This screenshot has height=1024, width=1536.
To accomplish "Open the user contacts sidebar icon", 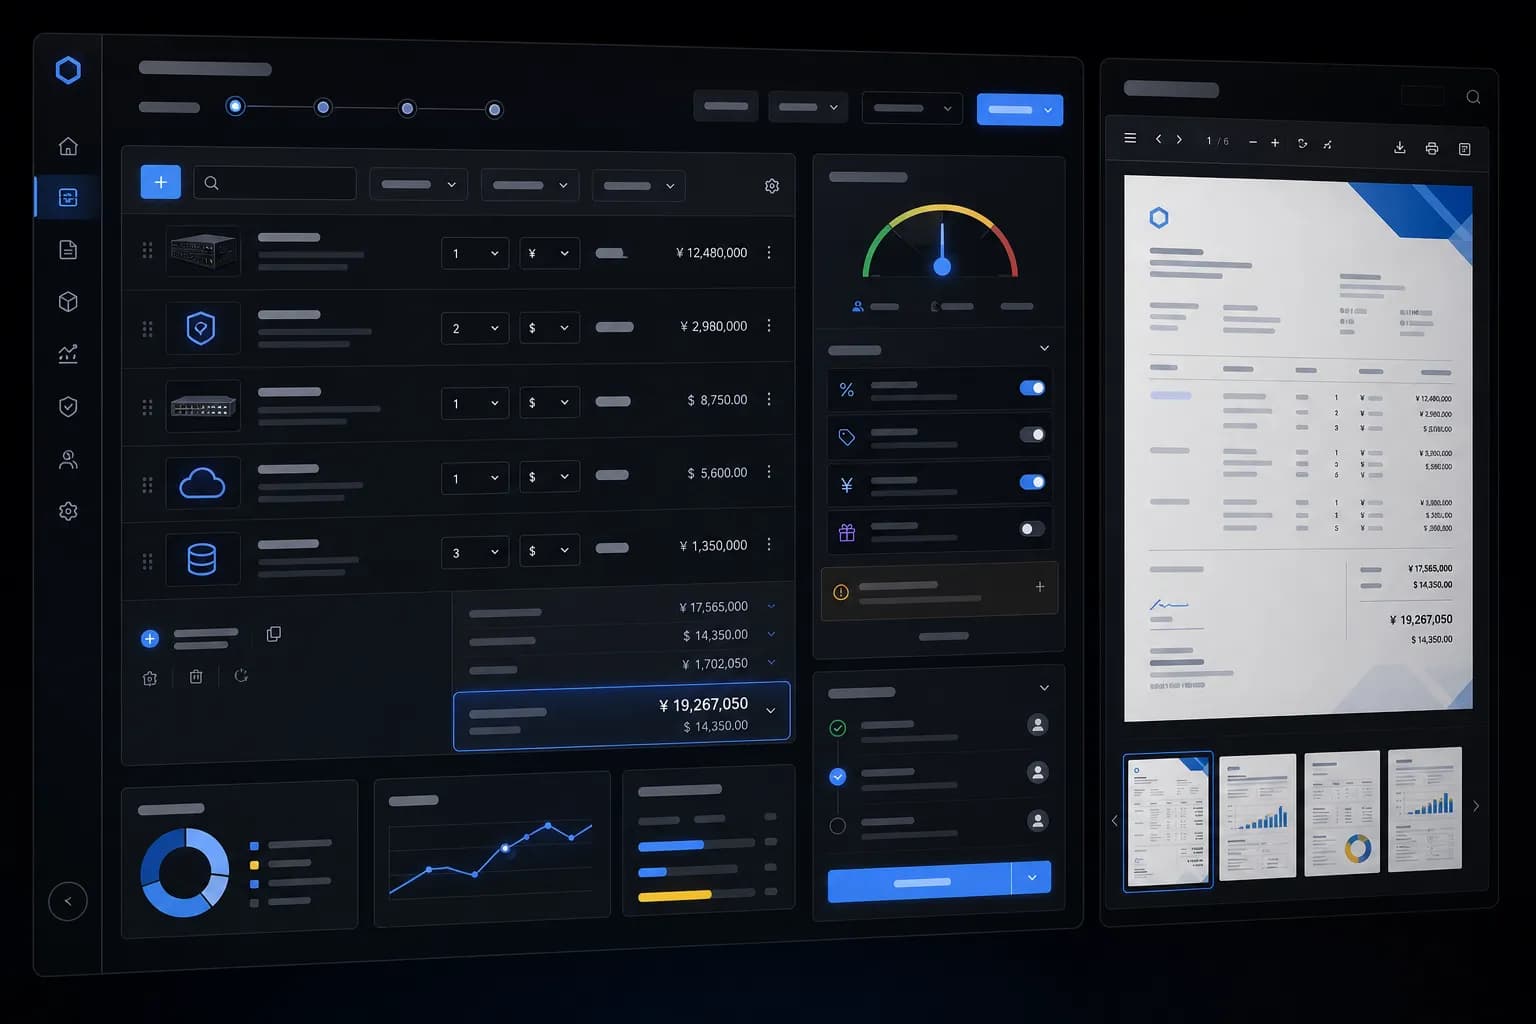I will 68,460.
